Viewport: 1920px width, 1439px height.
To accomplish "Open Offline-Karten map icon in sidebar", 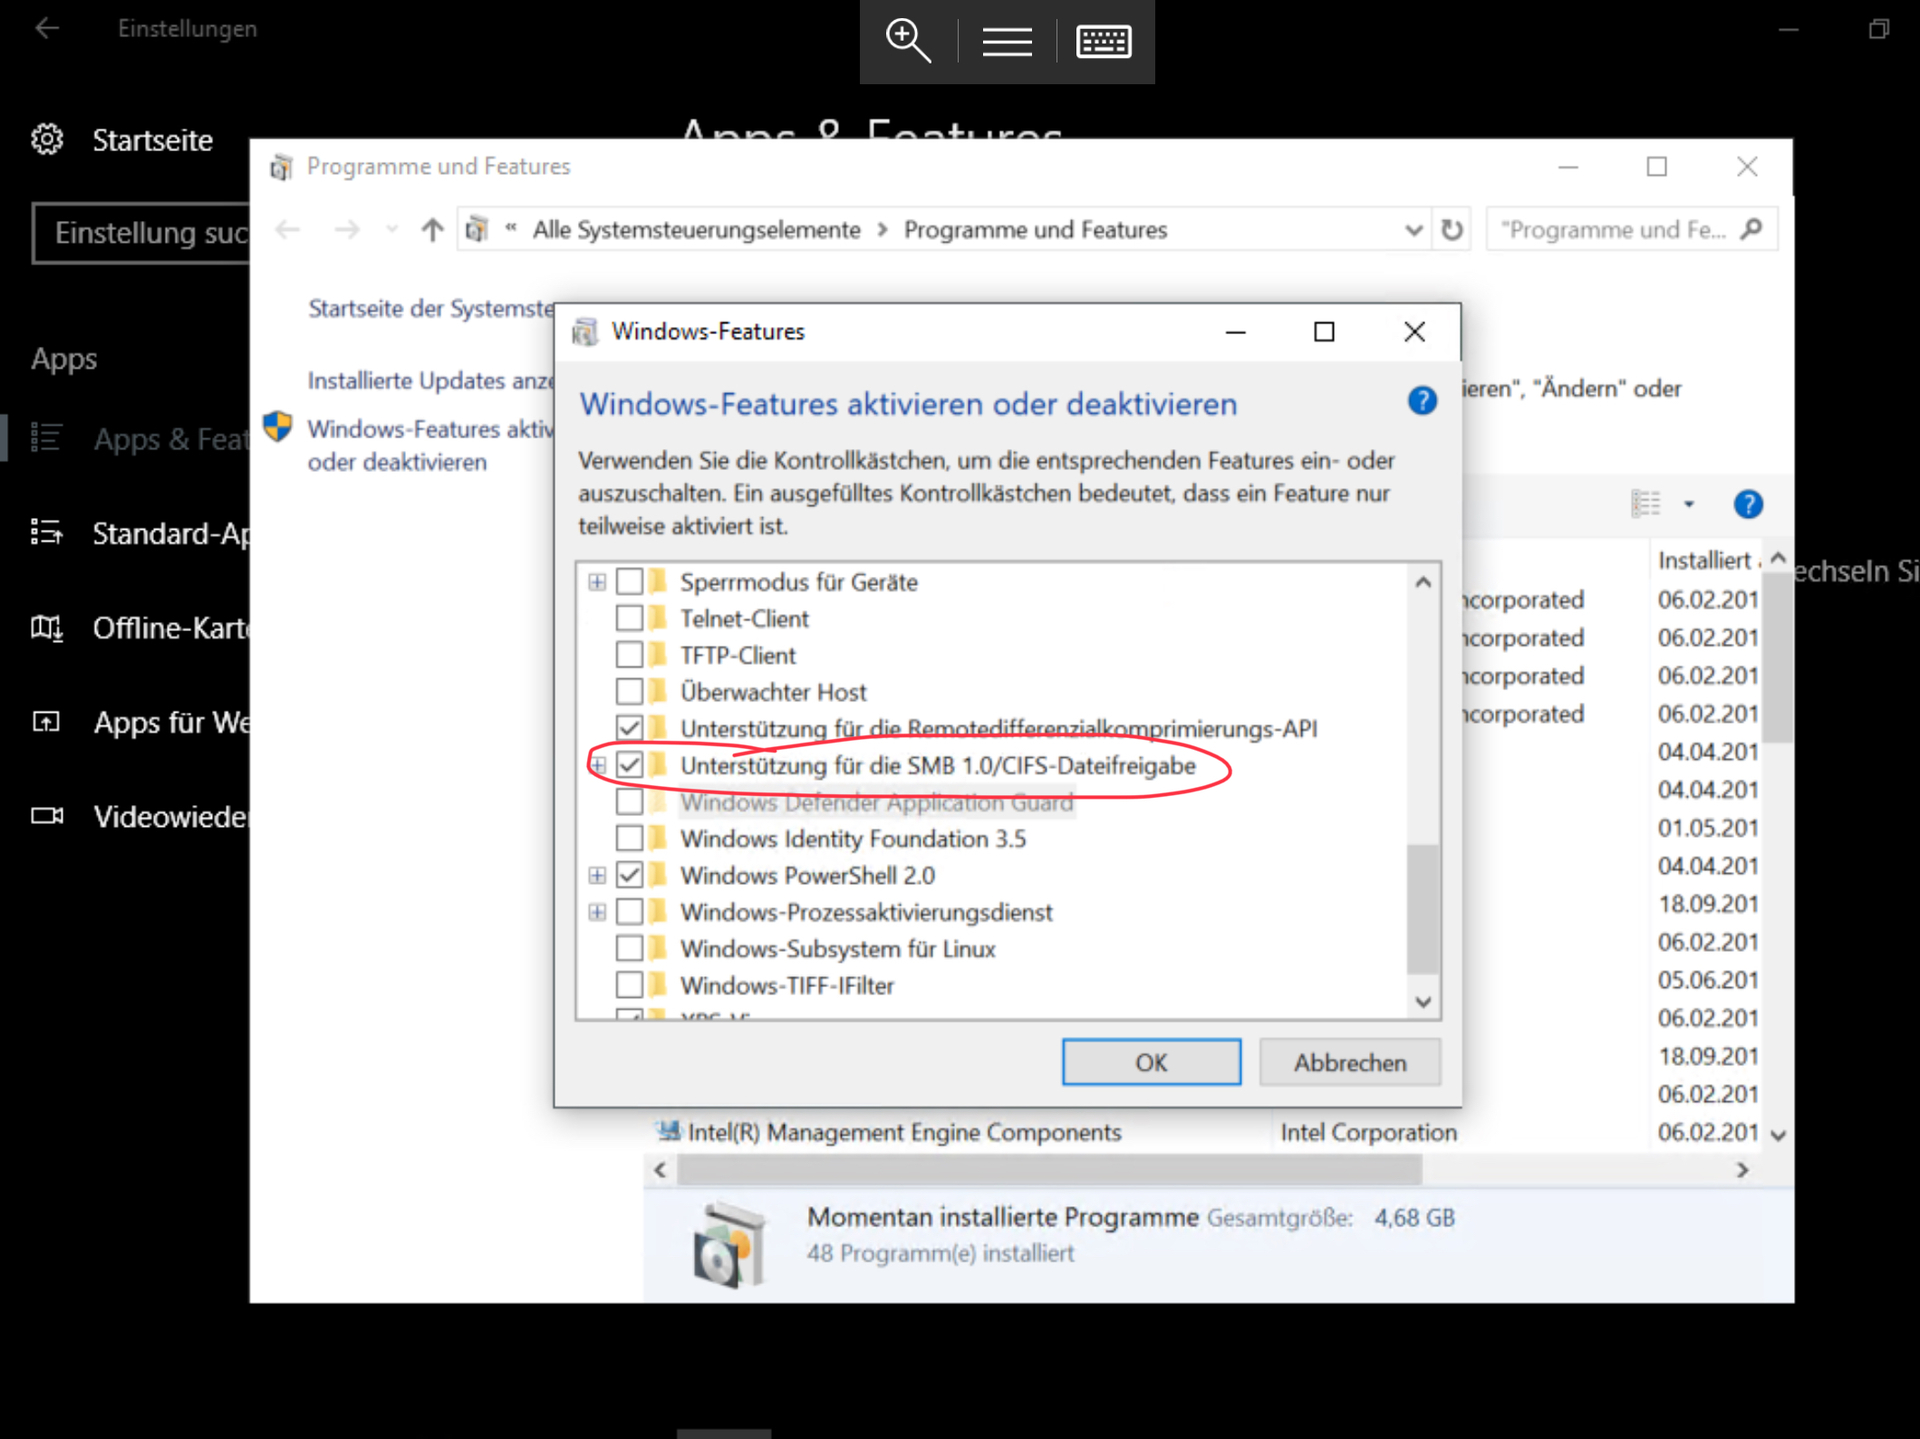I will 46,627.
